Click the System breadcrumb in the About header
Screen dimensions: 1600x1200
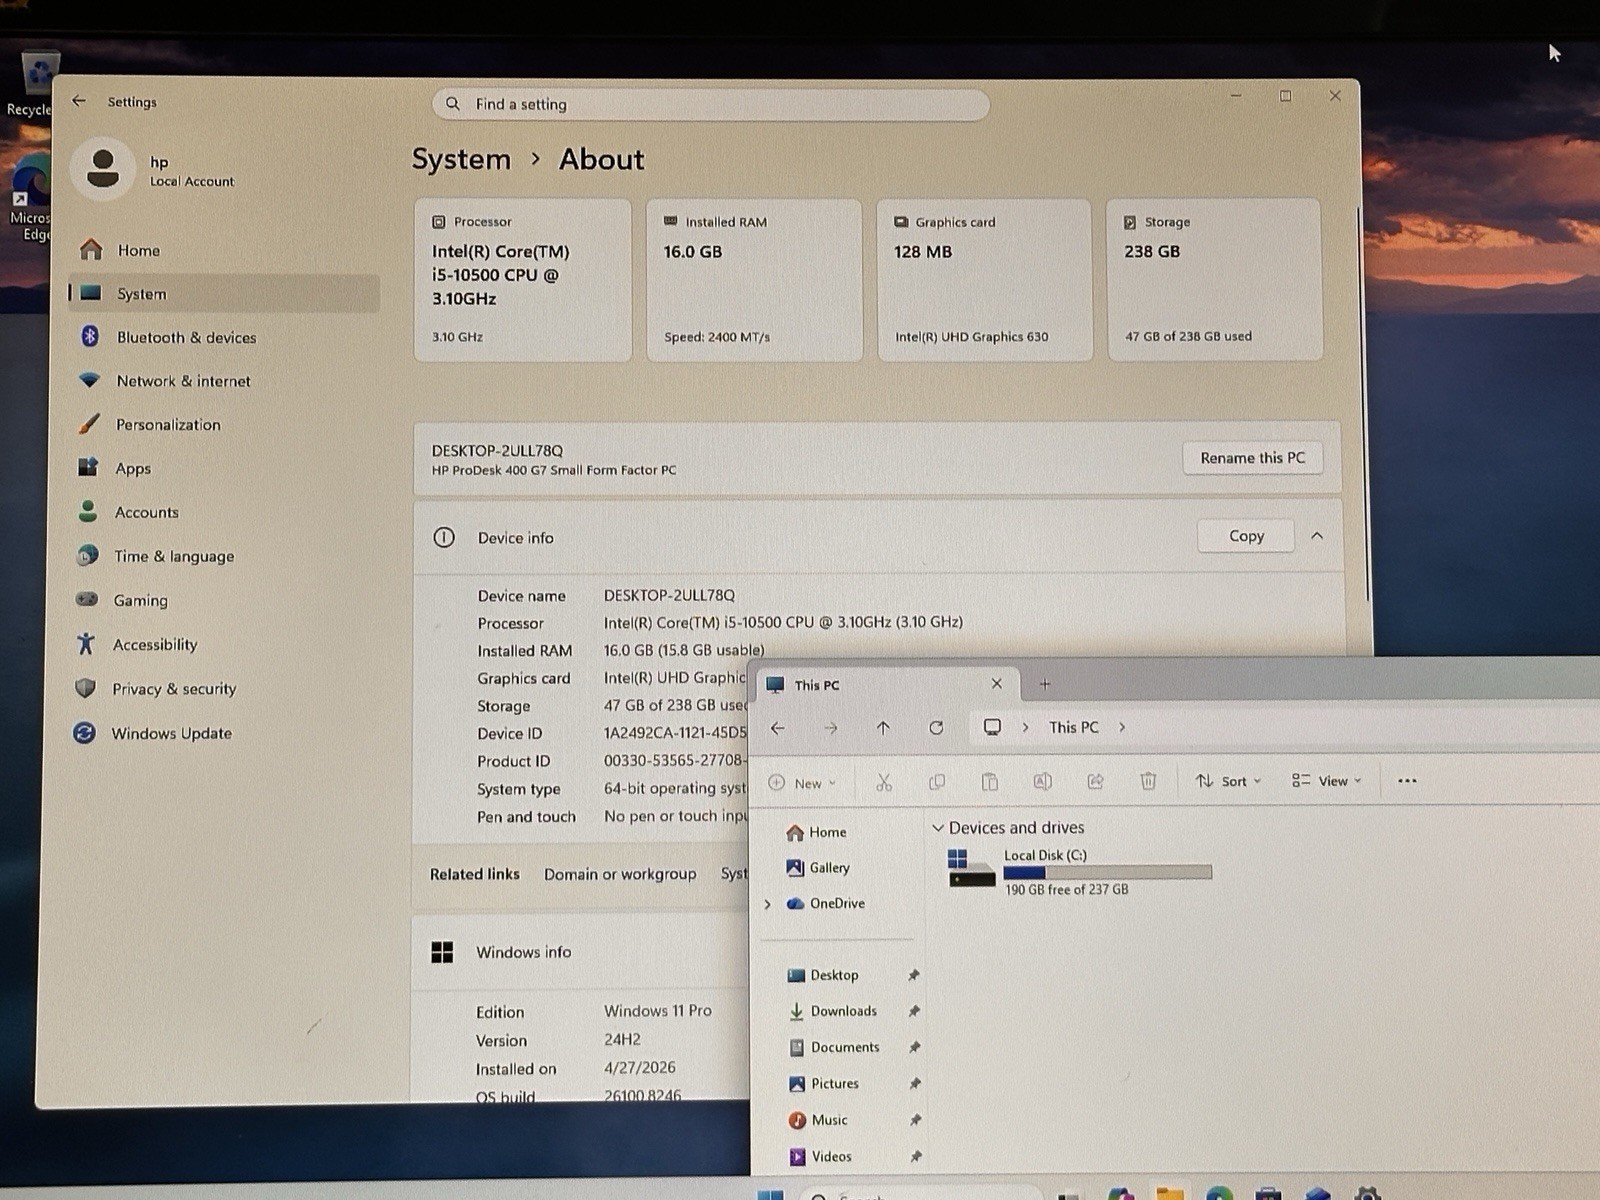point(461,159)
